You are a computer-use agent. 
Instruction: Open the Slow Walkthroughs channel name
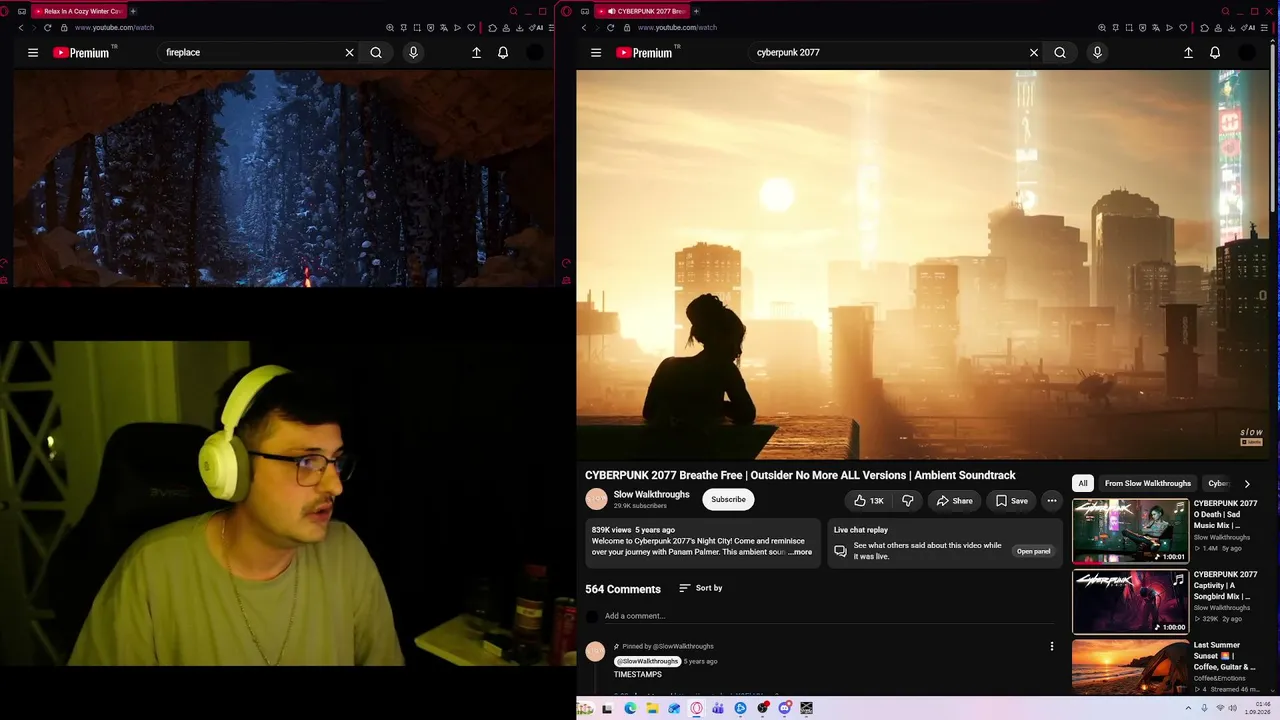[651, 494]
